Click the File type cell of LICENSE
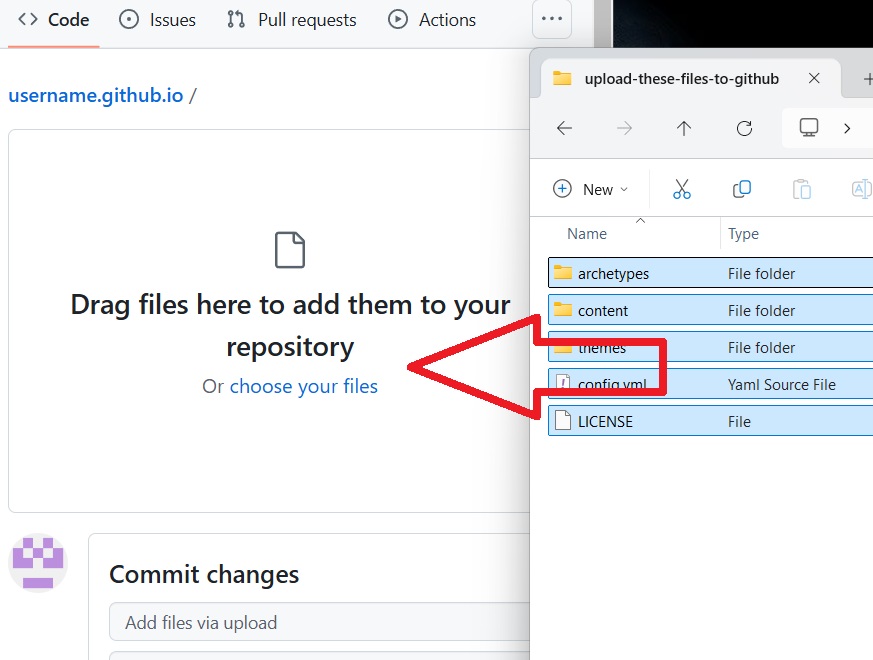Screen dimensions: 873x660 (739, 422)
